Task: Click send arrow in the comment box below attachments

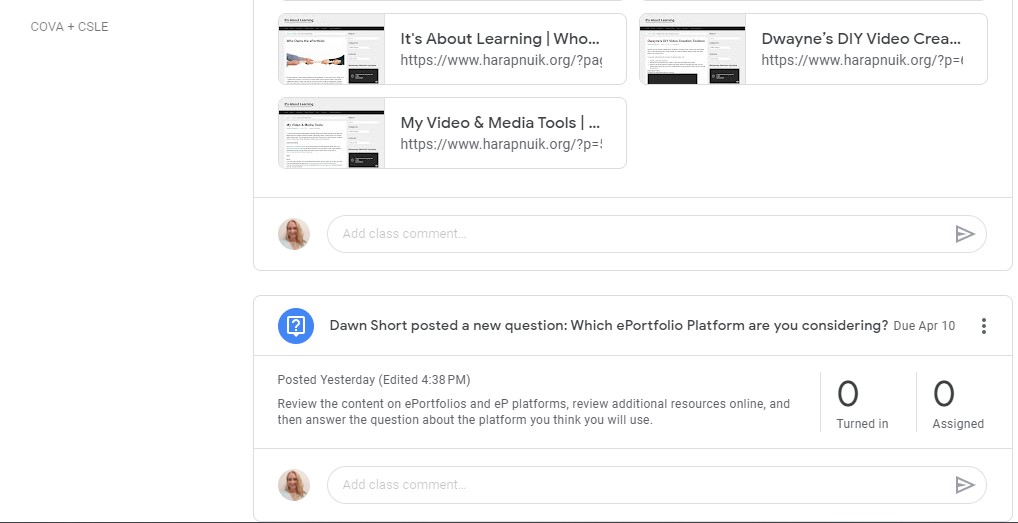Action: pyautogui.click(x=964, y=234)
